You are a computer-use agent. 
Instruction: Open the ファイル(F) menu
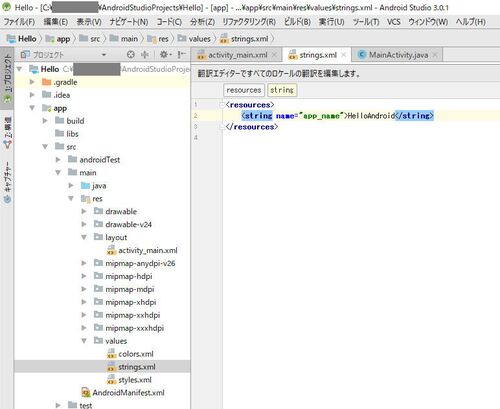[x=19, y=22]
